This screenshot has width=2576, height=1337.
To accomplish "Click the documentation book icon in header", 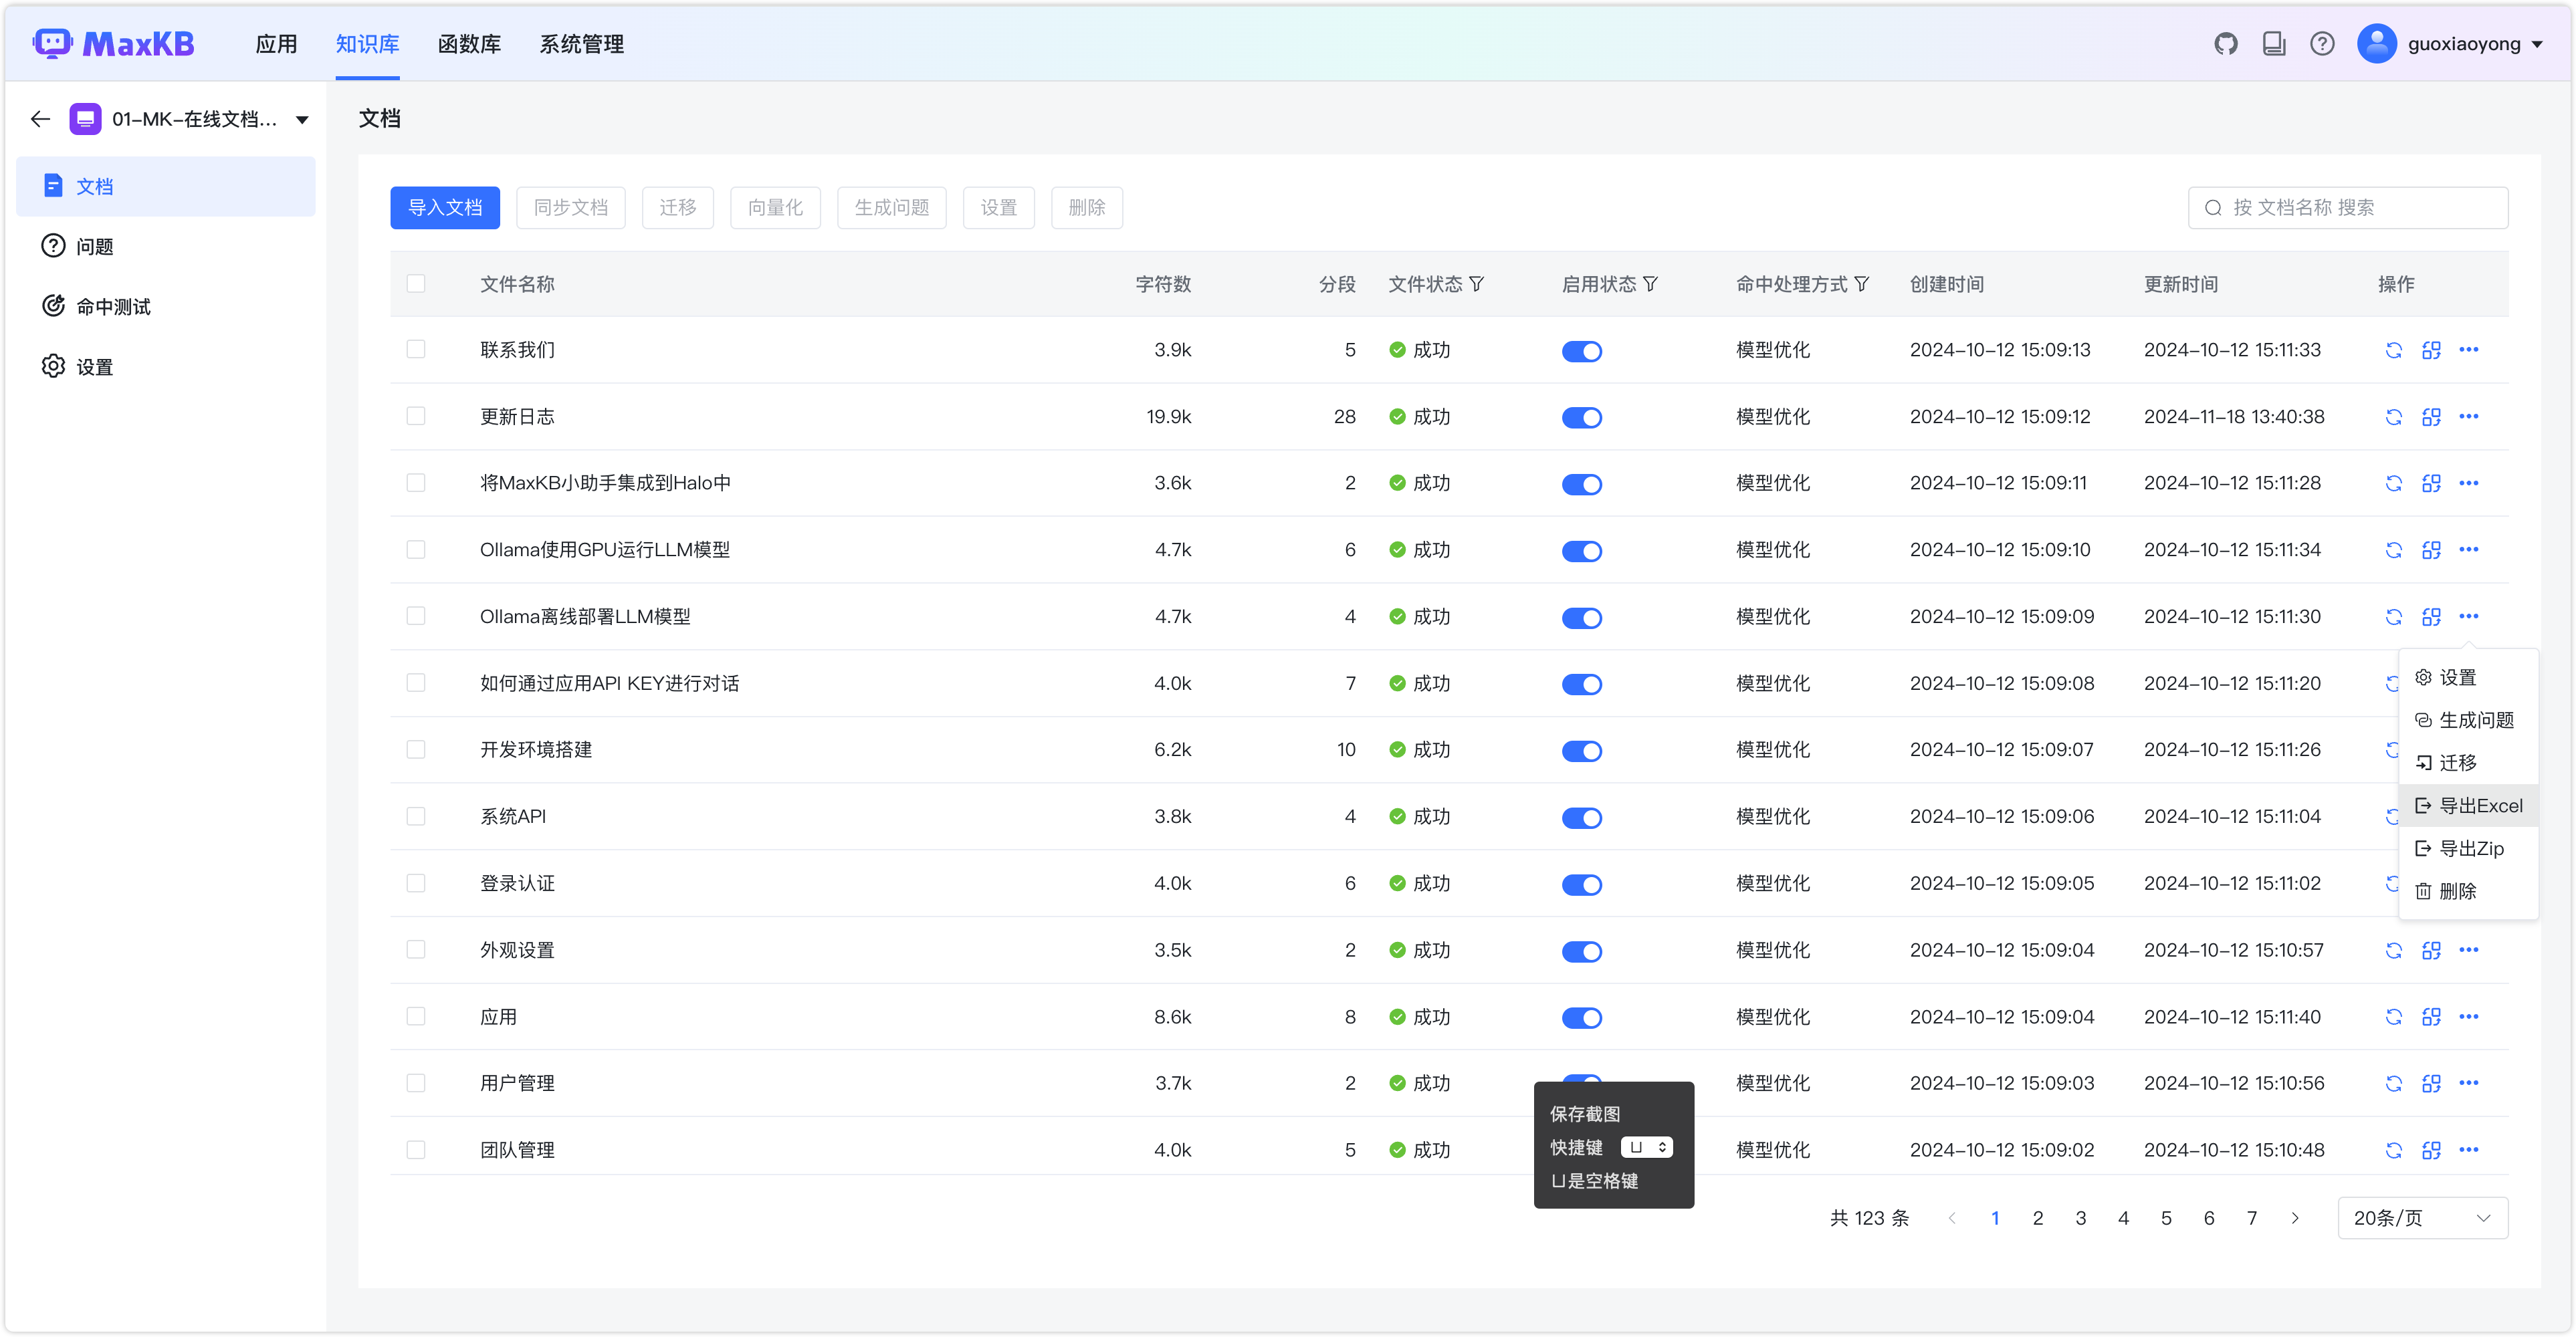I will click(2274, 44).
